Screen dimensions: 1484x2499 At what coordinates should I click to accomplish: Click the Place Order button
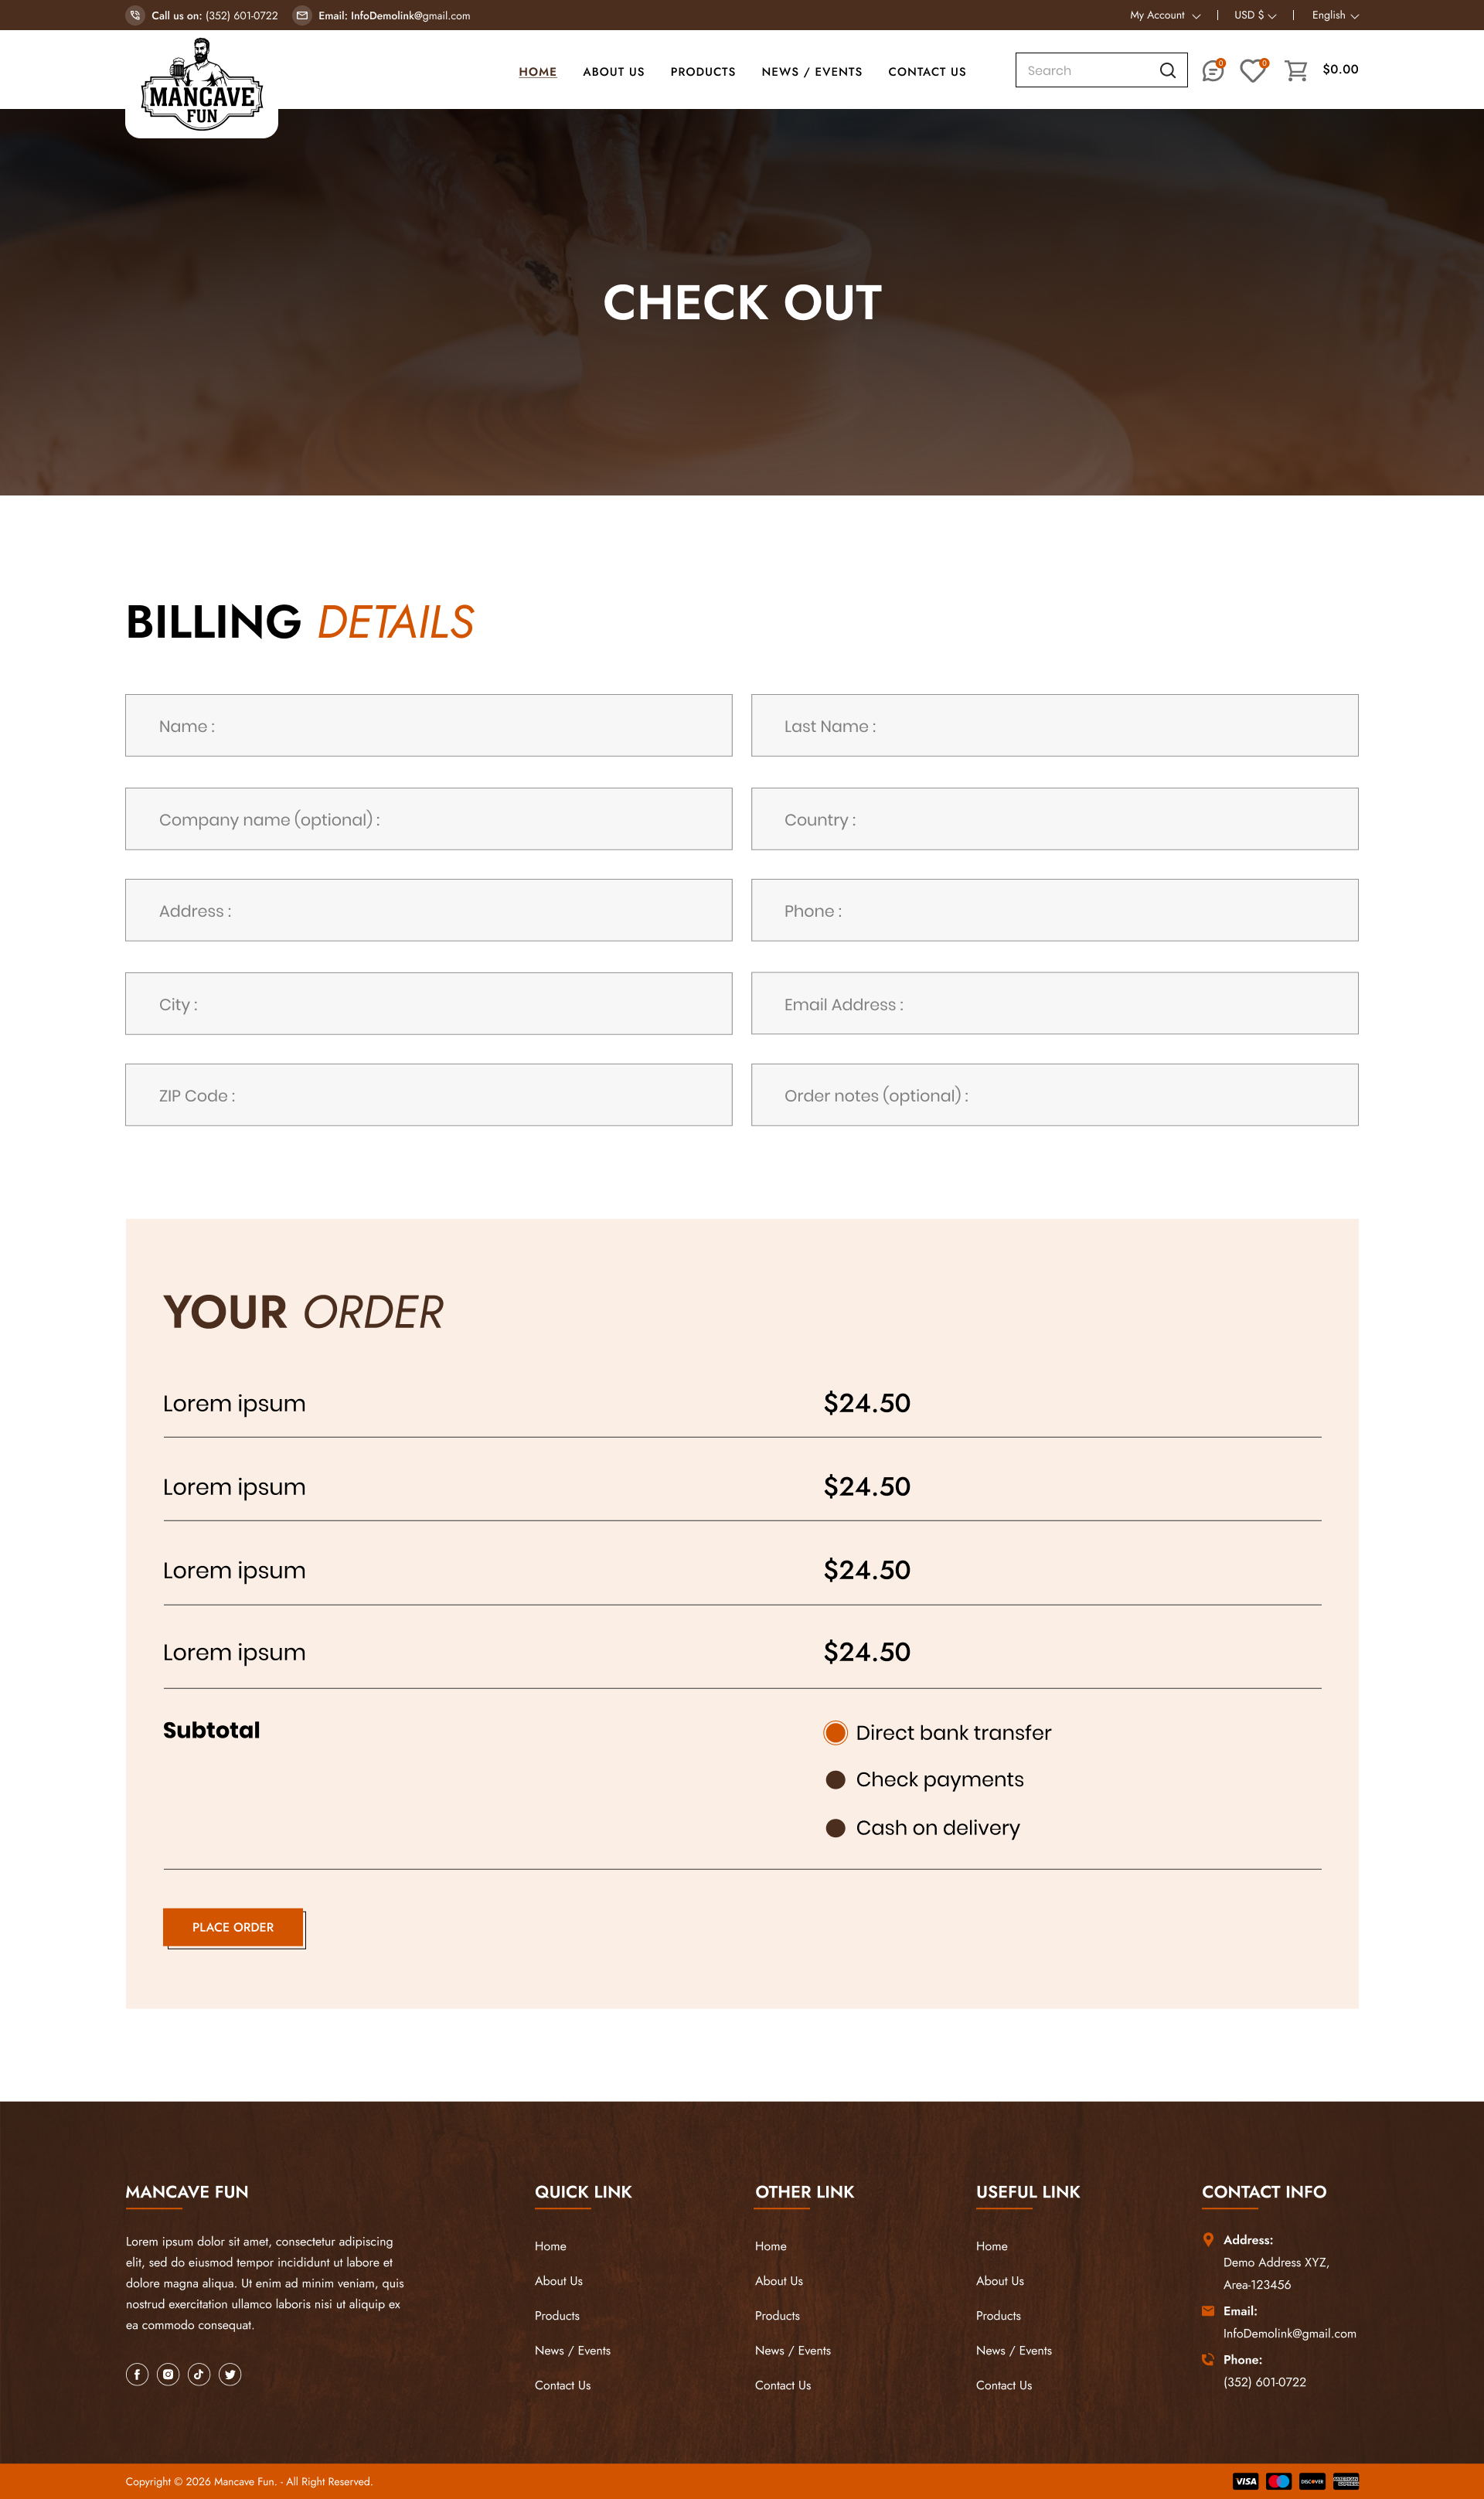(233, 1927)
